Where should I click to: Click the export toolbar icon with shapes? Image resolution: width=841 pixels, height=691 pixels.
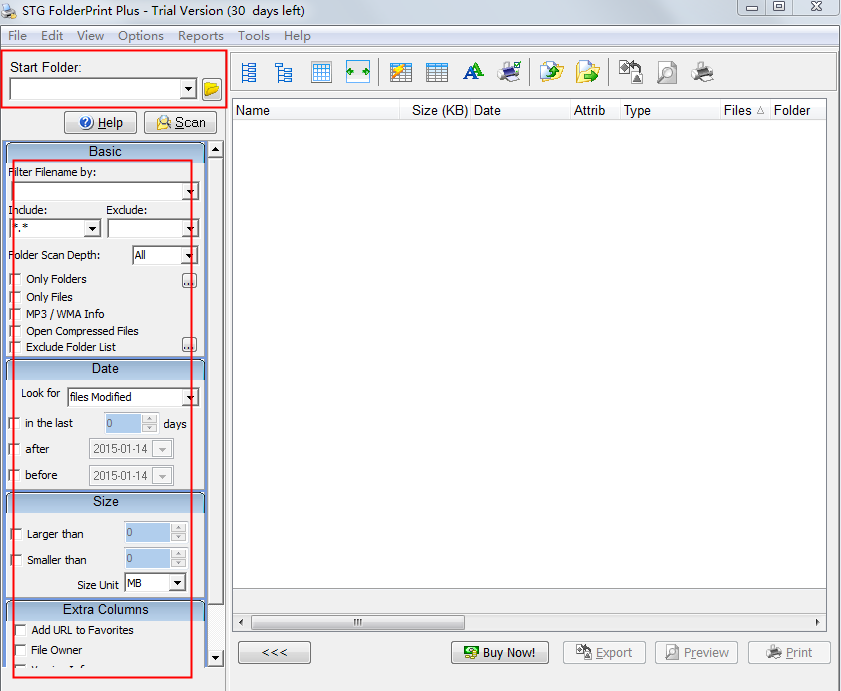click(x=631, y=71)
